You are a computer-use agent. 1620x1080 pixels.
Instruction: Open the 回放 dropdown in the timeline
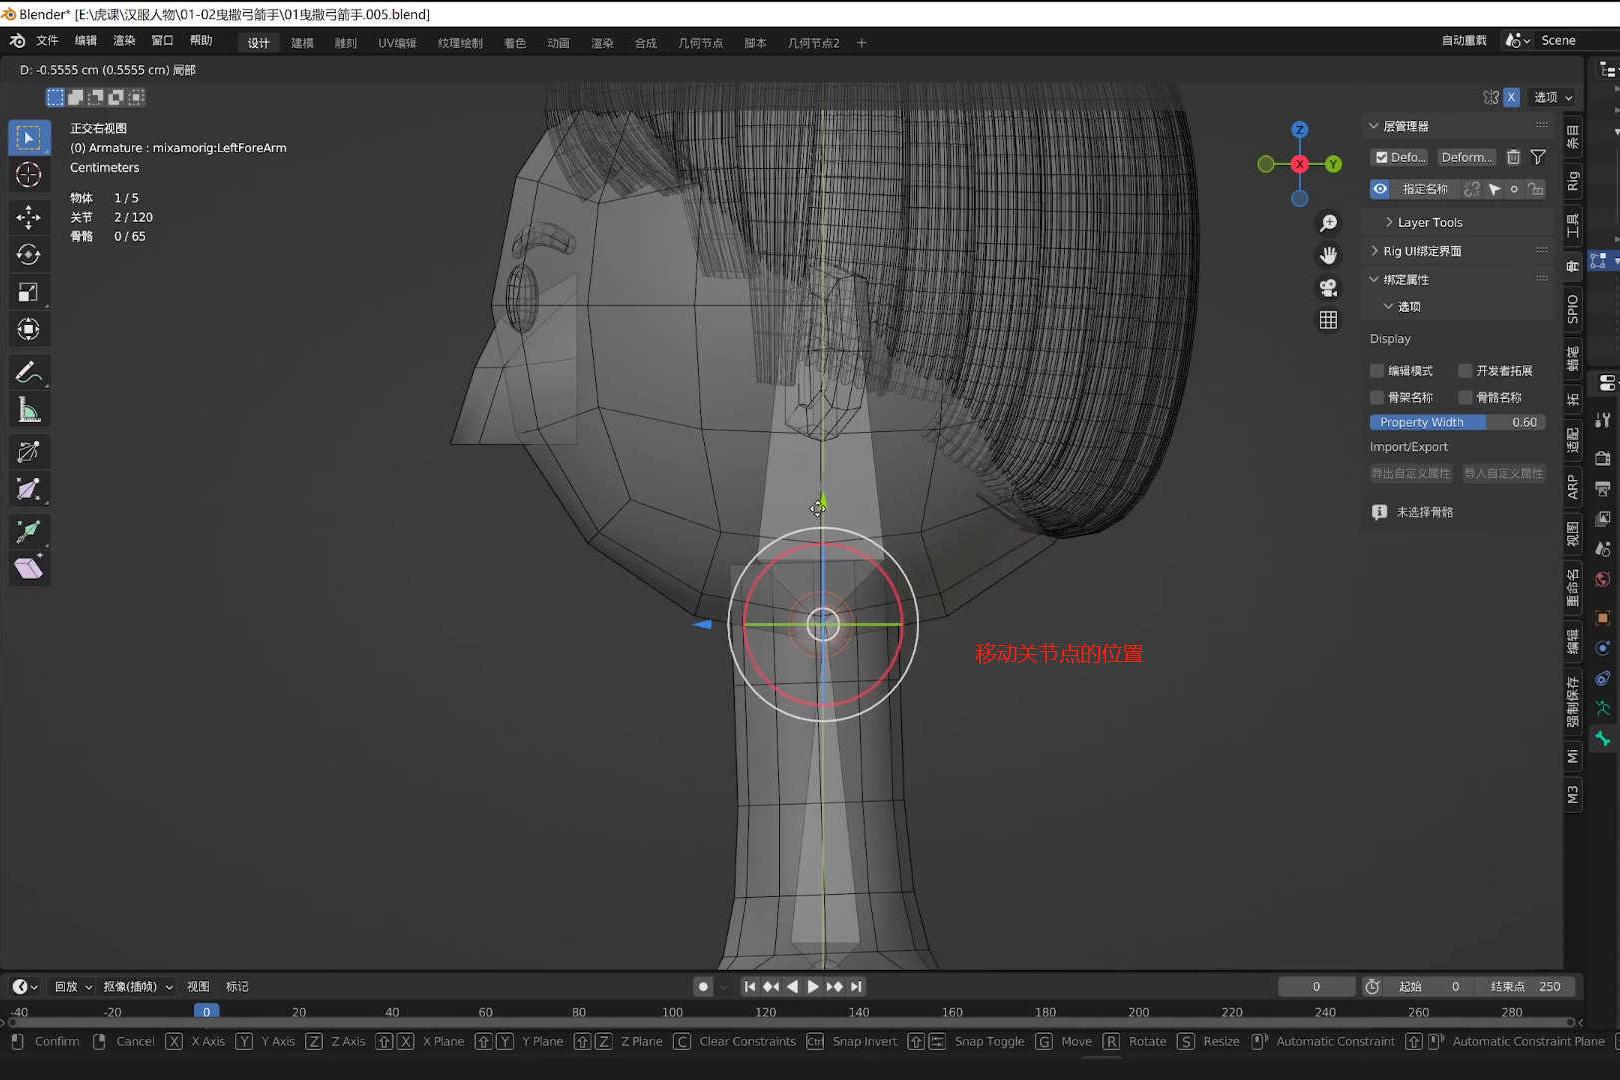coord(72,987)
